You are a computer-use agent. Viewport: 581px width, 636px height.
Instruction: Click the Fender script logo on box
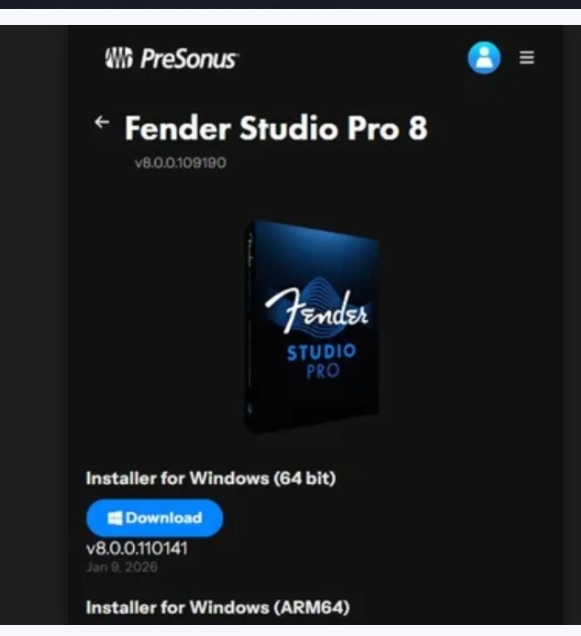316,312
